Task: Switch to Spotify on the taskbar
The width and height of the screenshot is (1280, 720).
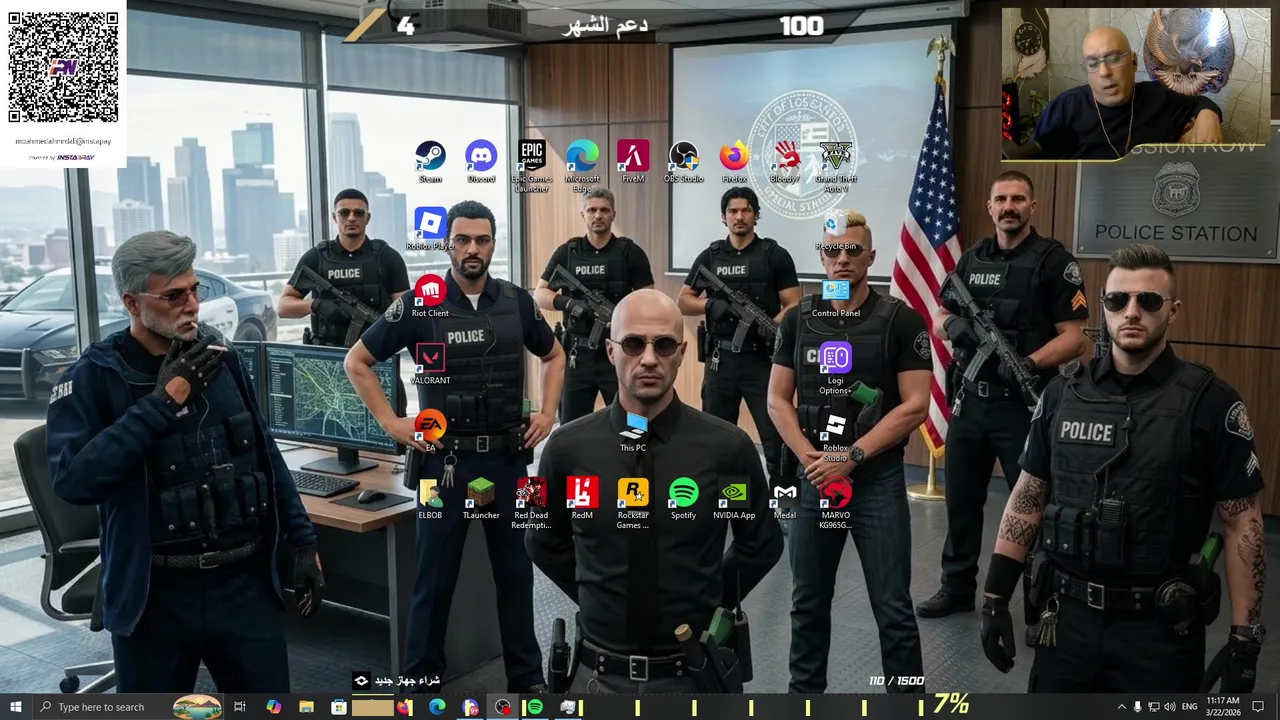Action: point(535,707)
